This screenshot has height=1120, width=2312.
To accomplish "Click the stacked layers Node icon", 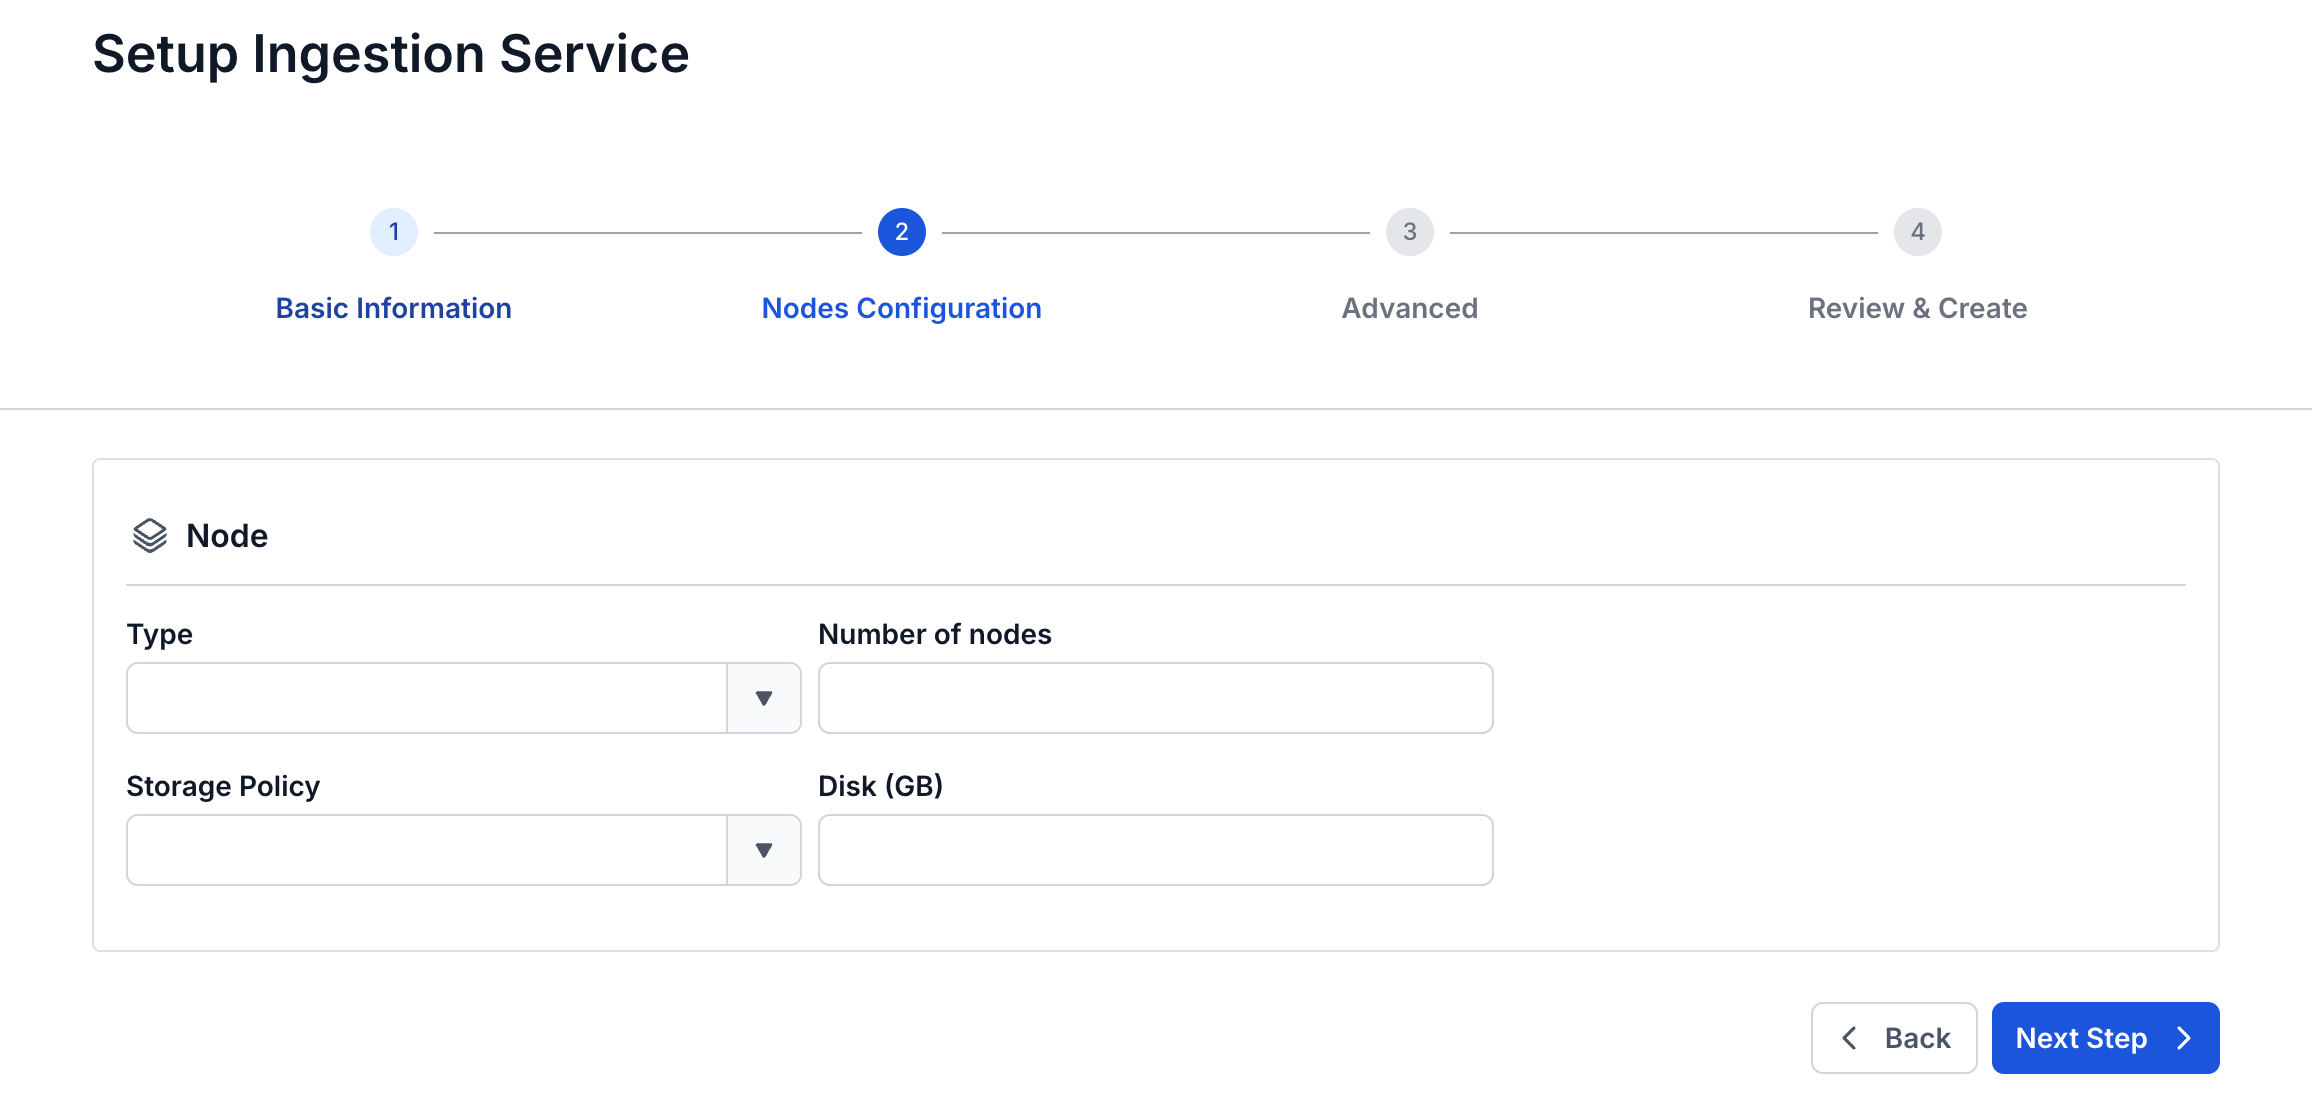I will [x=150, y=536].
